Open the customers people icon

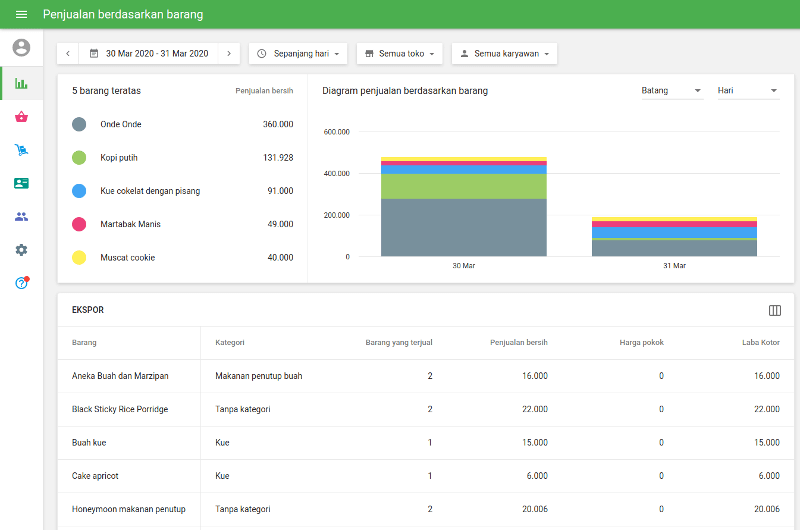[21, 216]
